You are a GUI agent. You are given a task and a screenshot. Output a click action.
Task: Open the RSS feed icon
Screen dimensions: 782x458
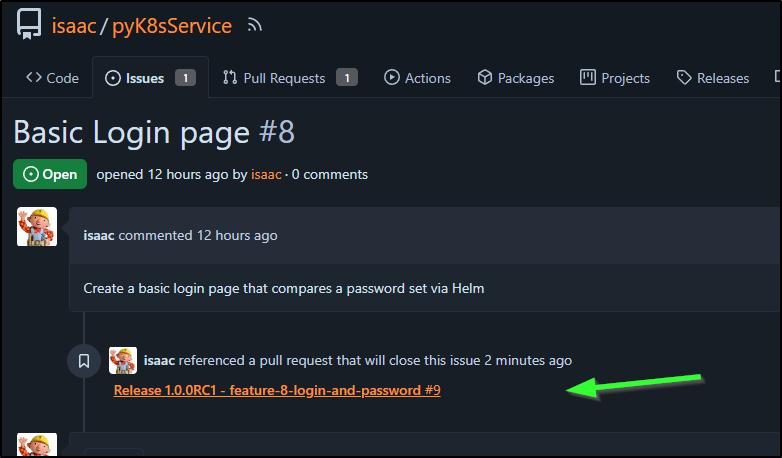(254, 25)
